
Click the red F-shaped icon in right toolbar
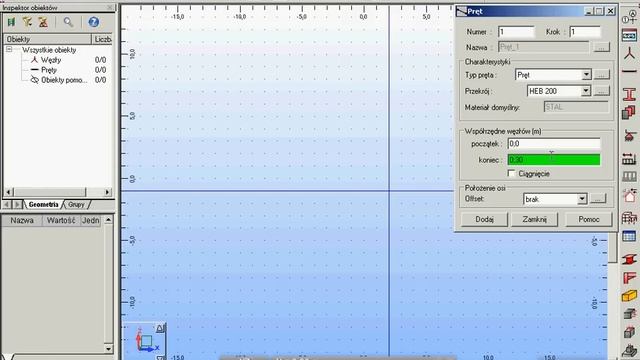pos(629,278)
